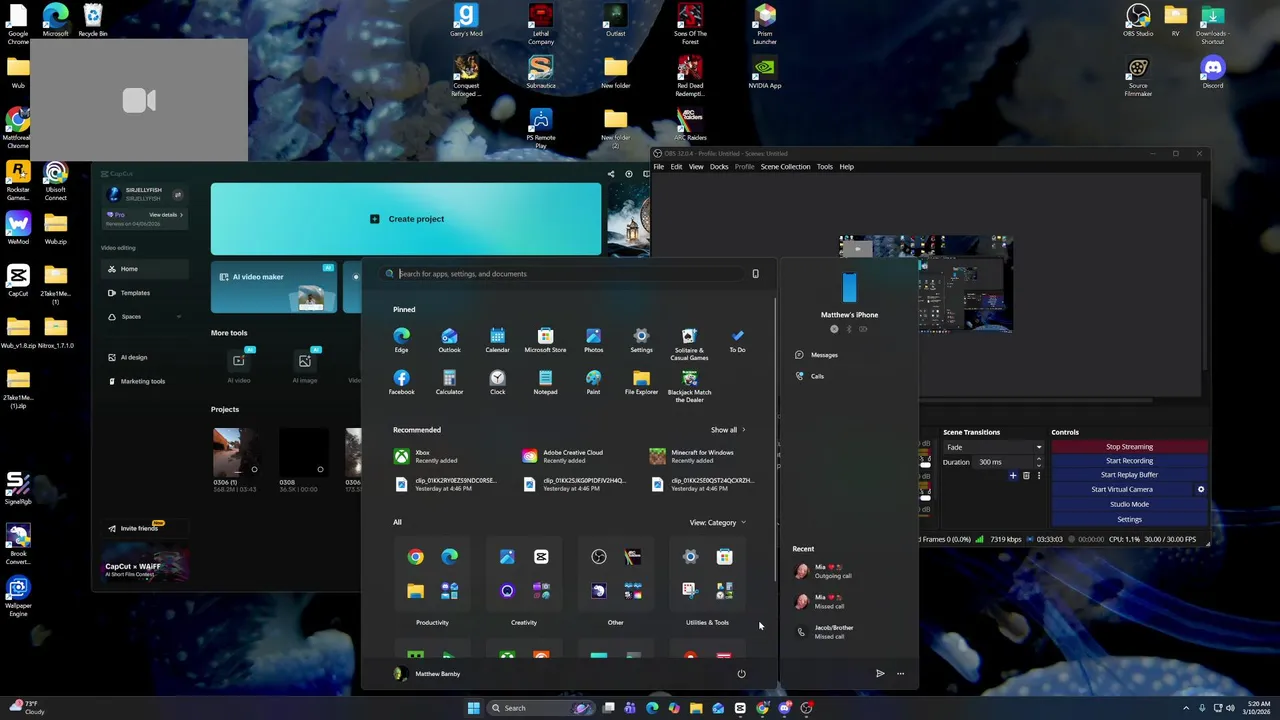Open Clock pinned app
Viewport: 1280px width, 720px height.
[x=497, y=382]
